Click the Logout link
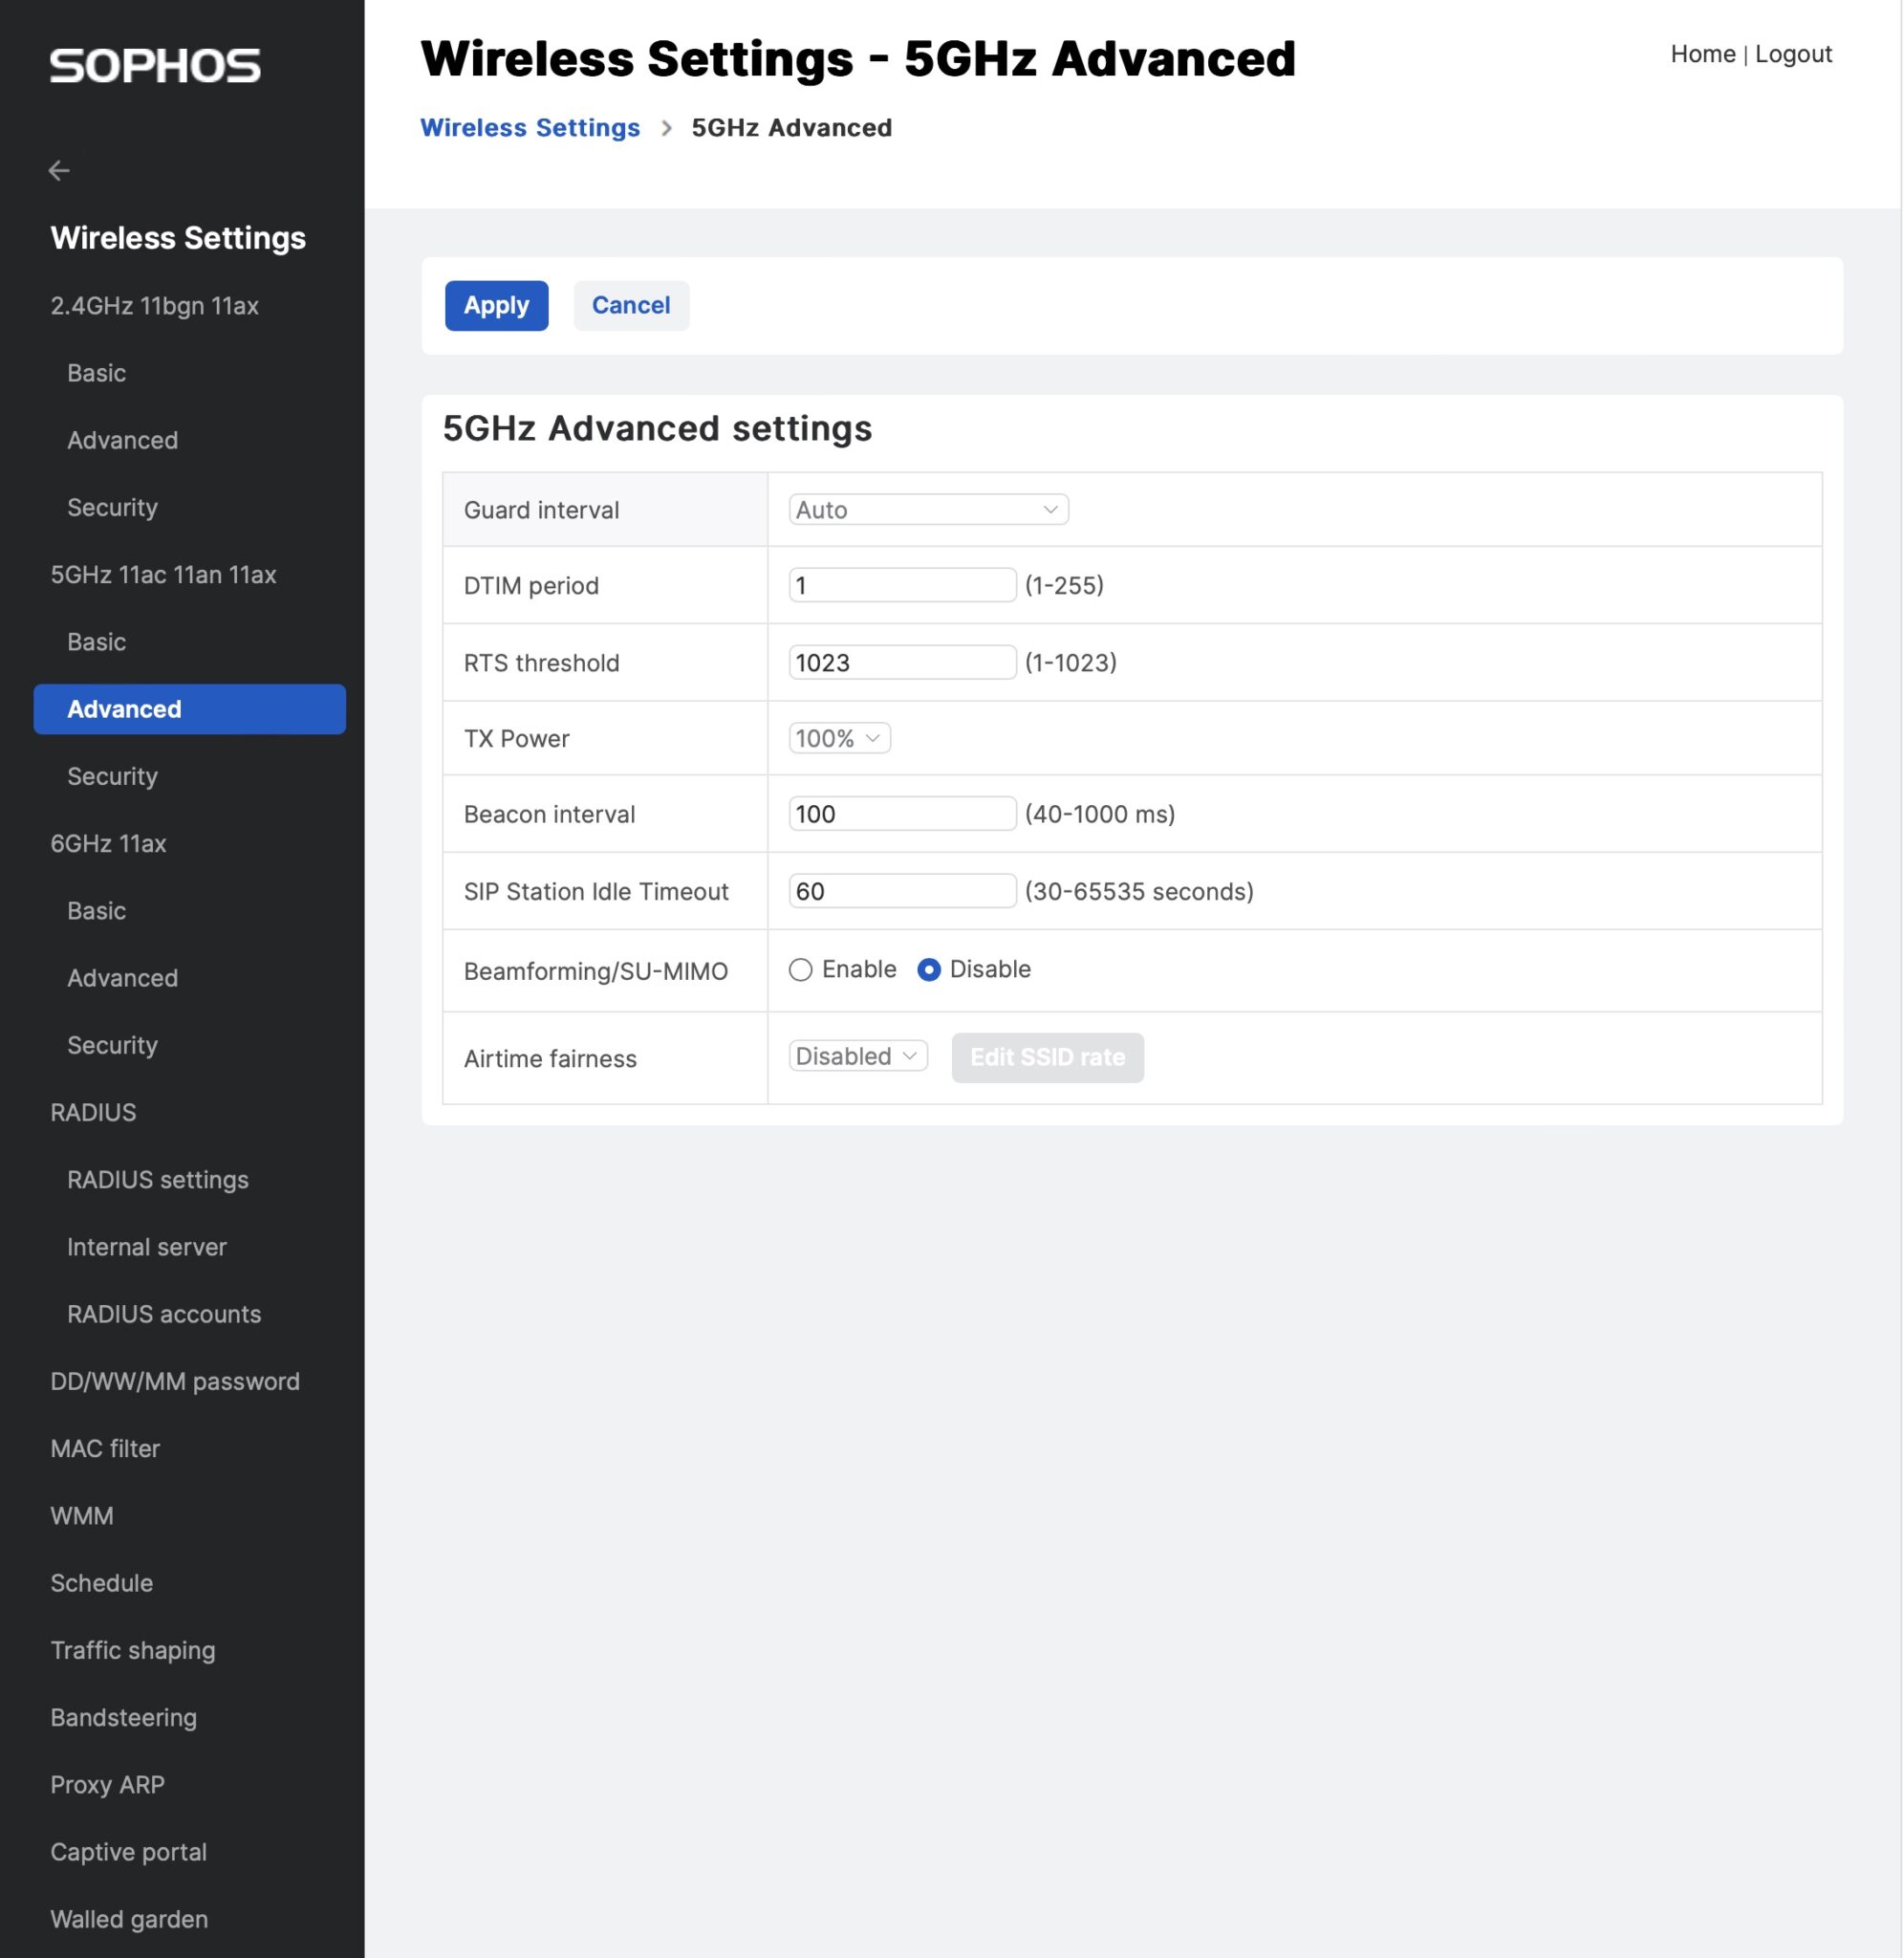Screen dimensions: 1904x1958 (x=1793, y=54)
